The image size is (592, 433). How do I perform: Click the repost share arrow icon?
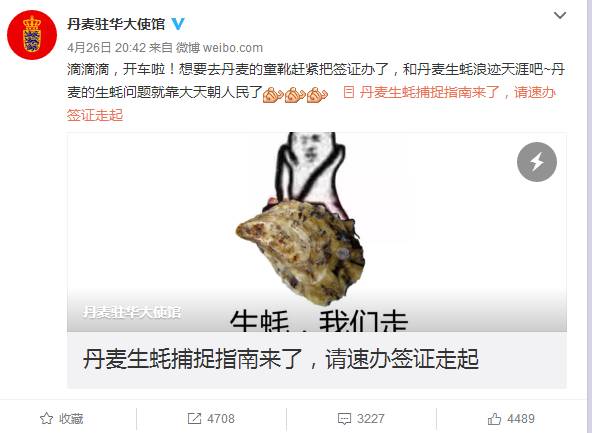coord(194,418)
